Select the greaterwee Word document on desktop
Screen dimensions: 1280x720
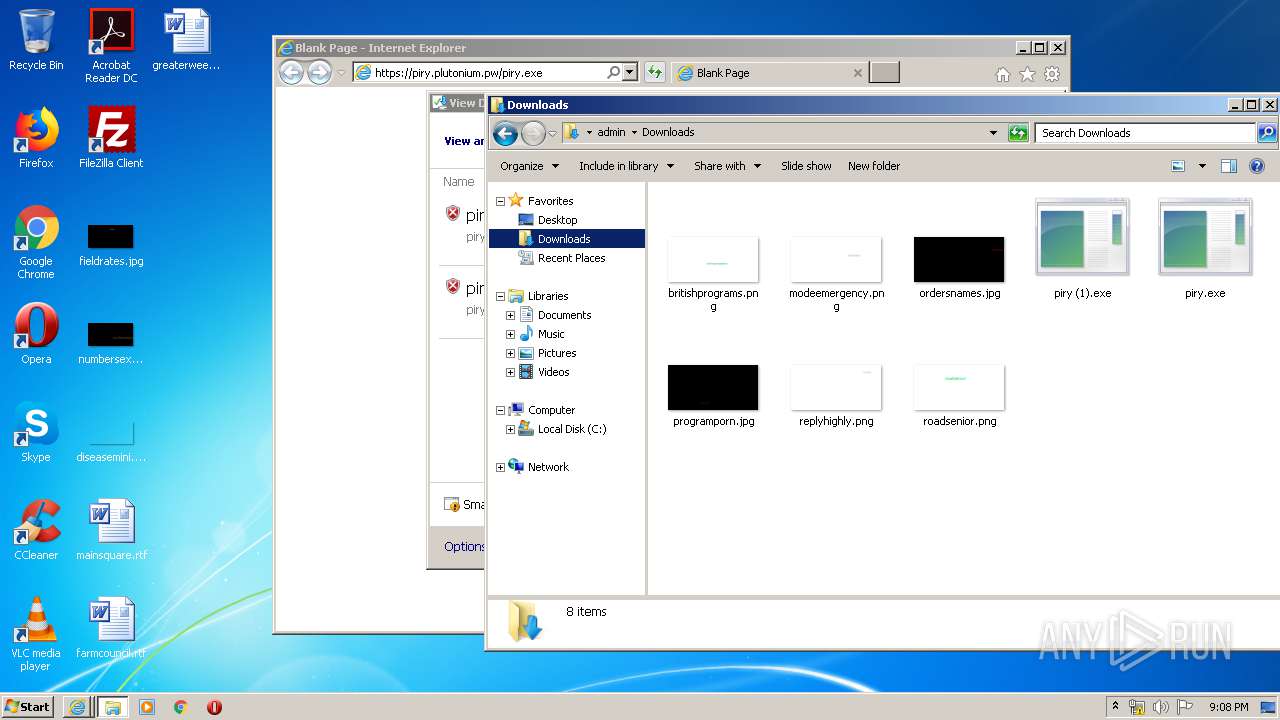[x=186, y=40]
